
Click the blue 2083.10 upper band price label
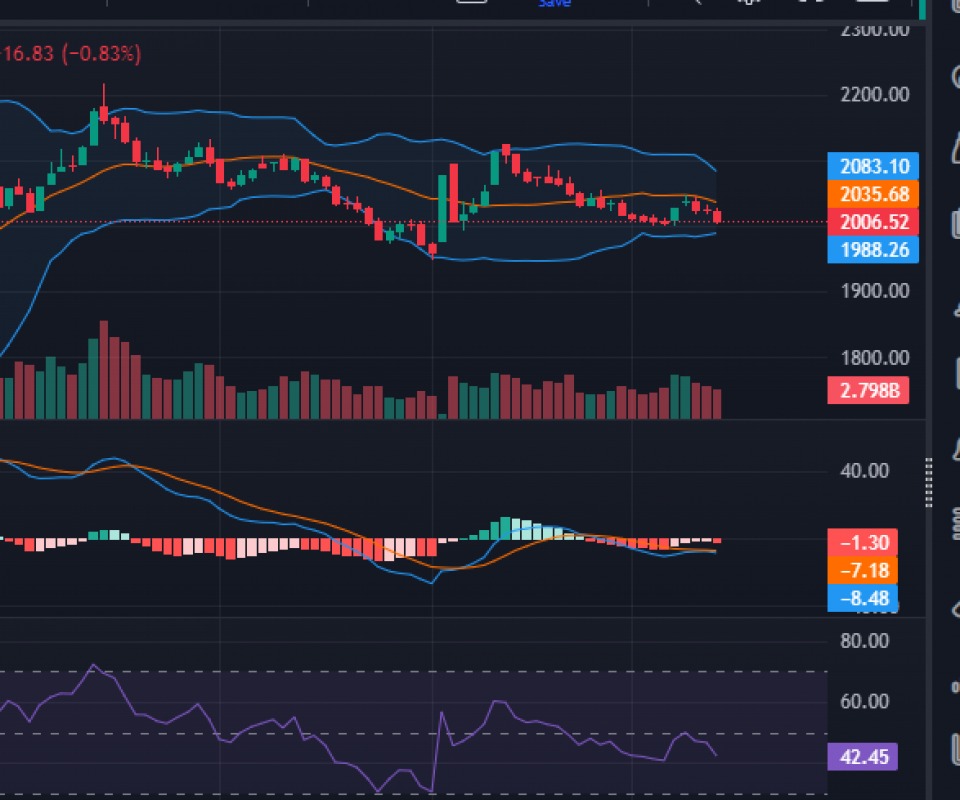(x=873, y=166)
